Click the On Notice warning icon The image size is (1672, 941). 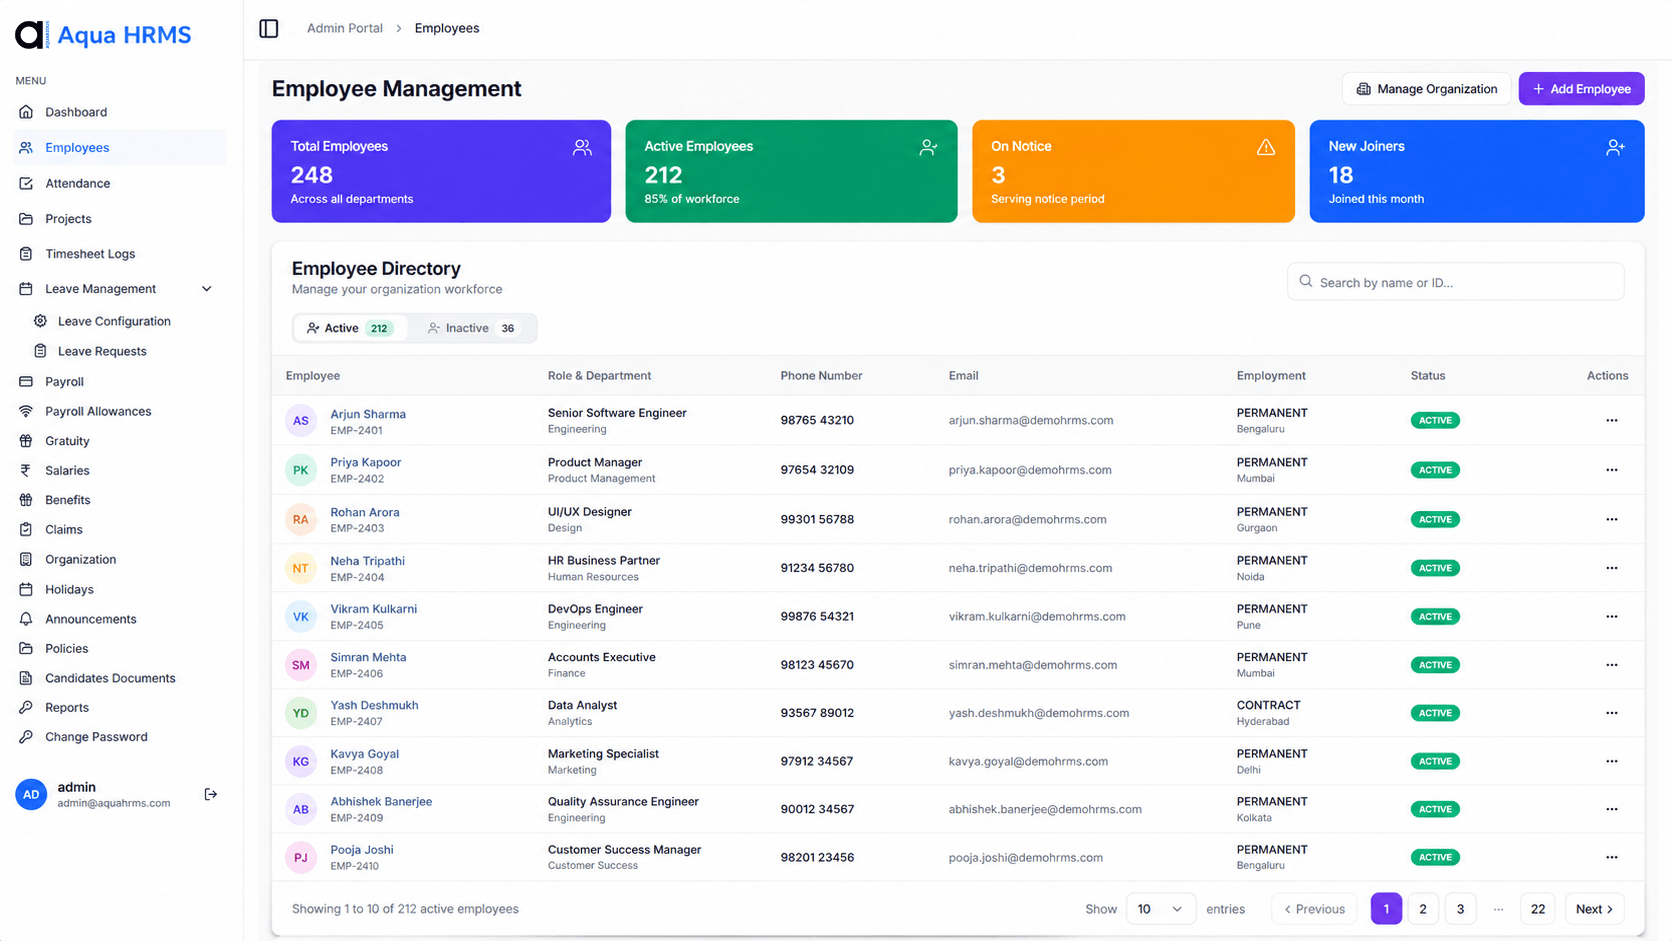coord(1266,148)
